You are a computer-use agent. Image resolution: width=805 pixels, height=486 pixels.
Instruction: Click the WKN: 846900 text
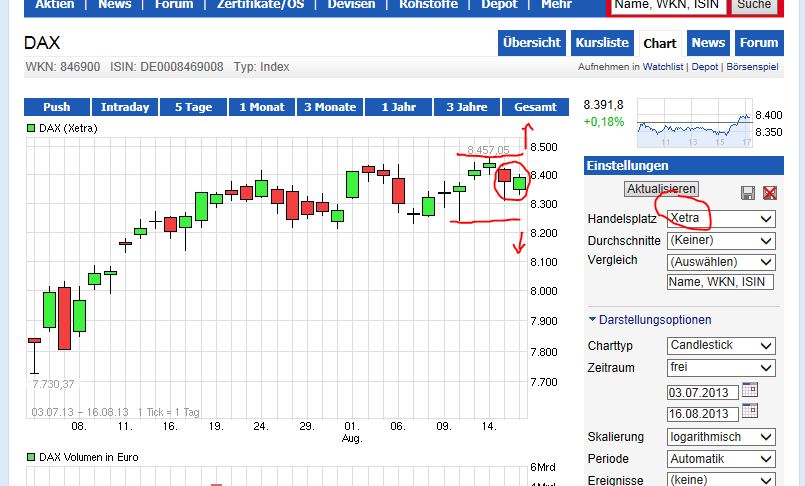pyautogui.click(x=63, y=67)
